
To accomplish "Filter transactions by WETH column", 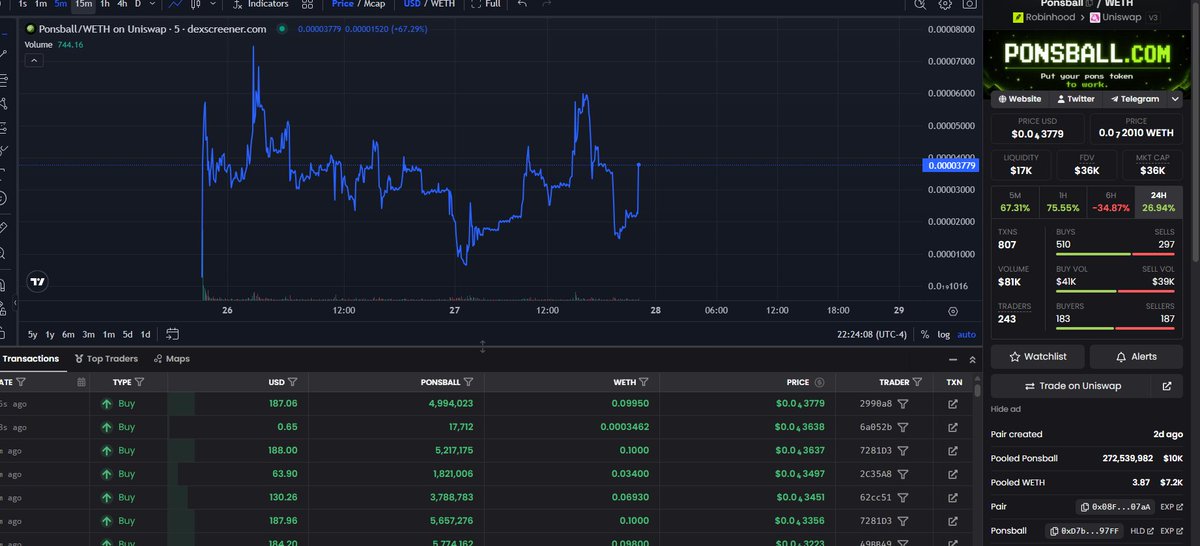I will (643, 382).
